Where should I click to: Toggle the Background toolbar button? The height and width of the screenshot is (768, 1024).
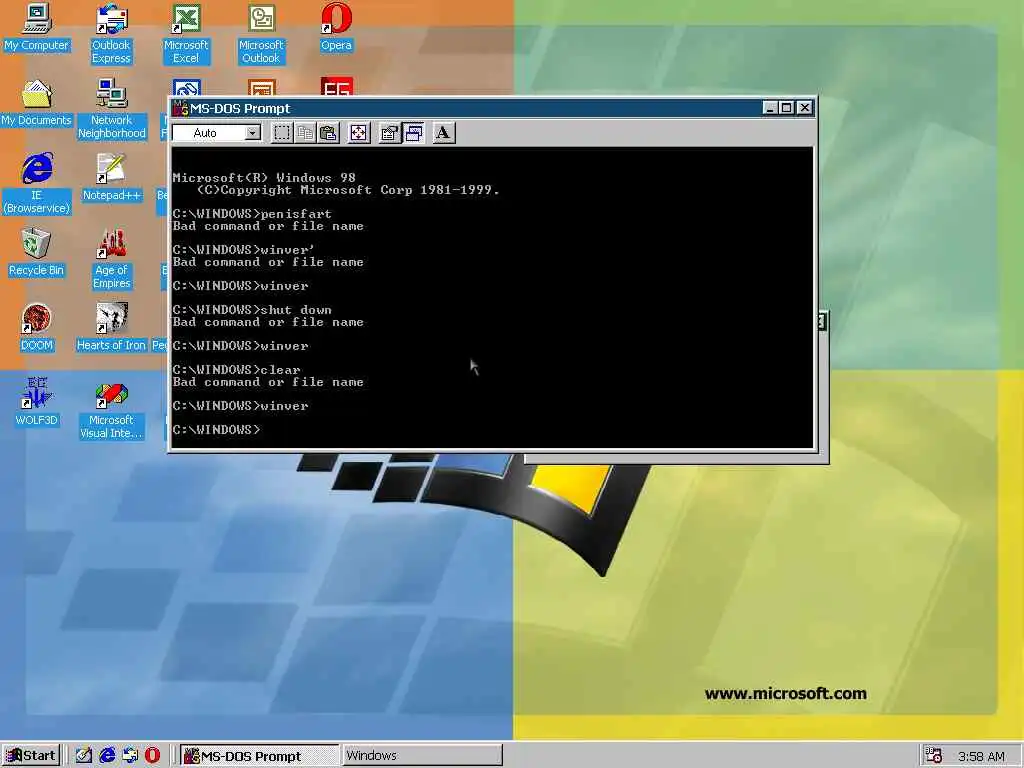(413, 133)
